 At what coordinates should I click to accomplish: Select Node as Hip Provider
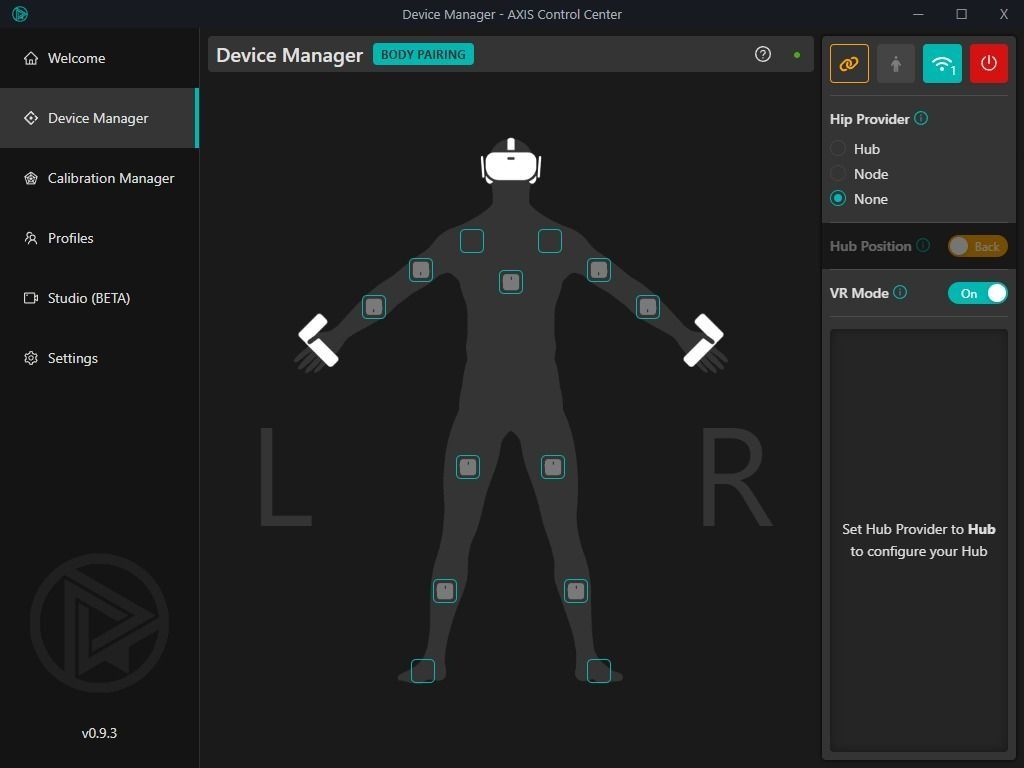point(859,174)
